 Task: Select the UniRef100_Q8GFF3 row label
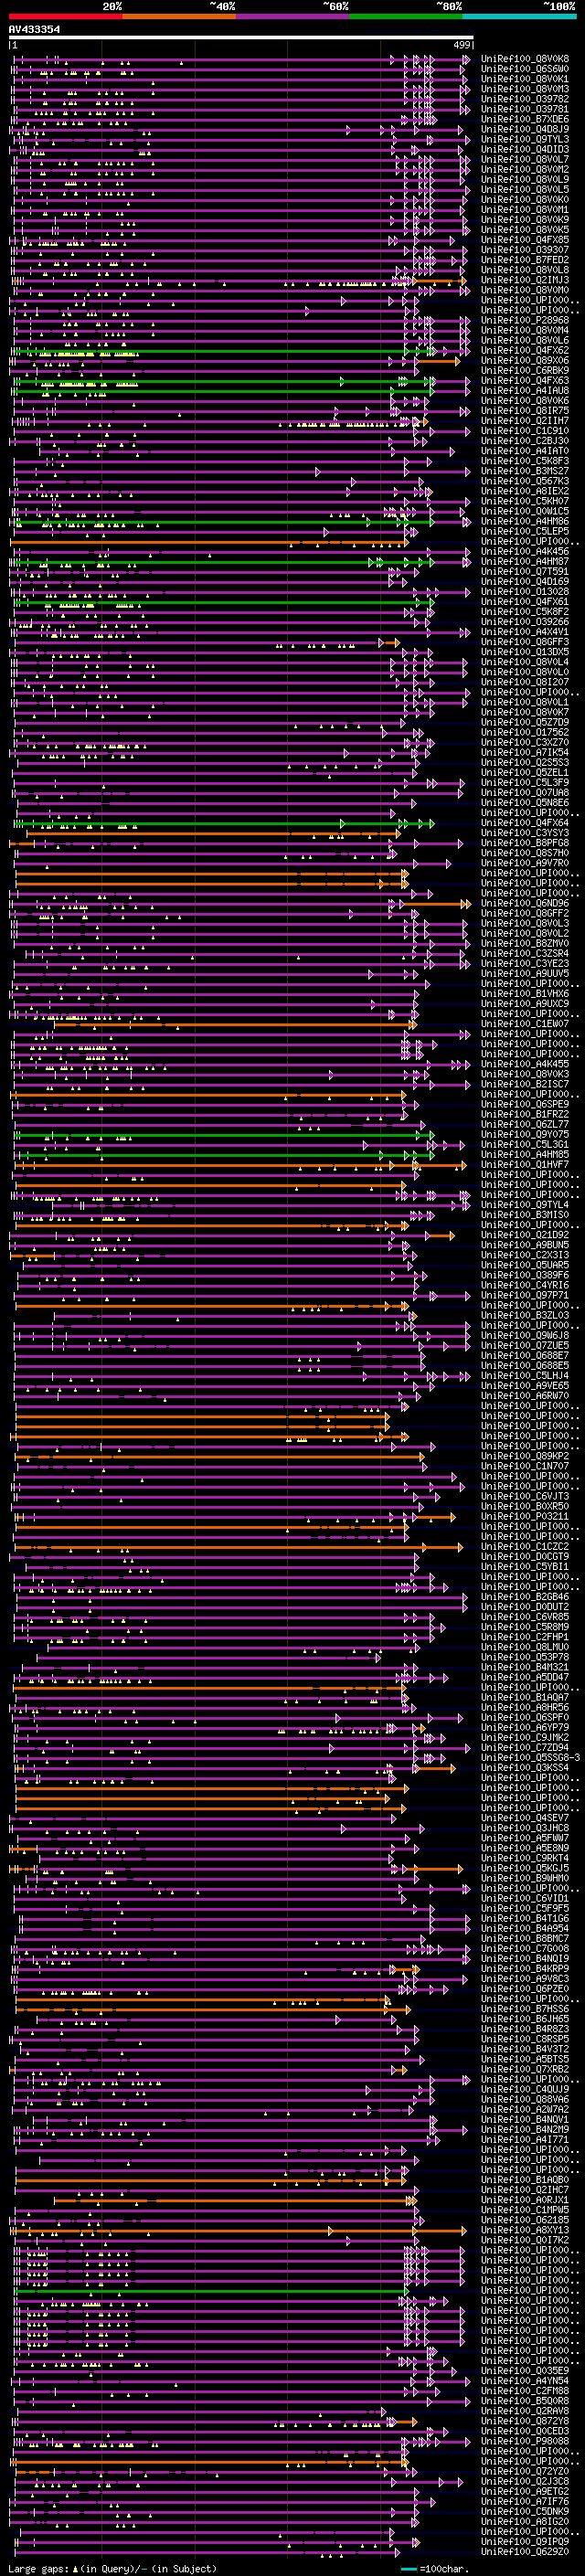click(525, 642)
